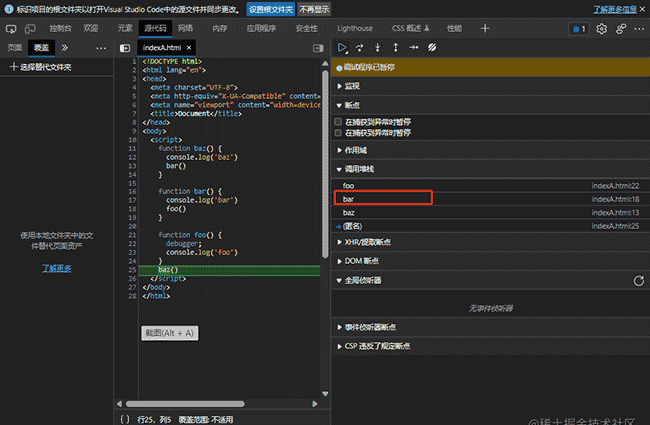Image resolution: width=650 pixels, height=425 pixels.
Task: Open the issues counter badge showing 1
Action: click(x=579, y=29)
